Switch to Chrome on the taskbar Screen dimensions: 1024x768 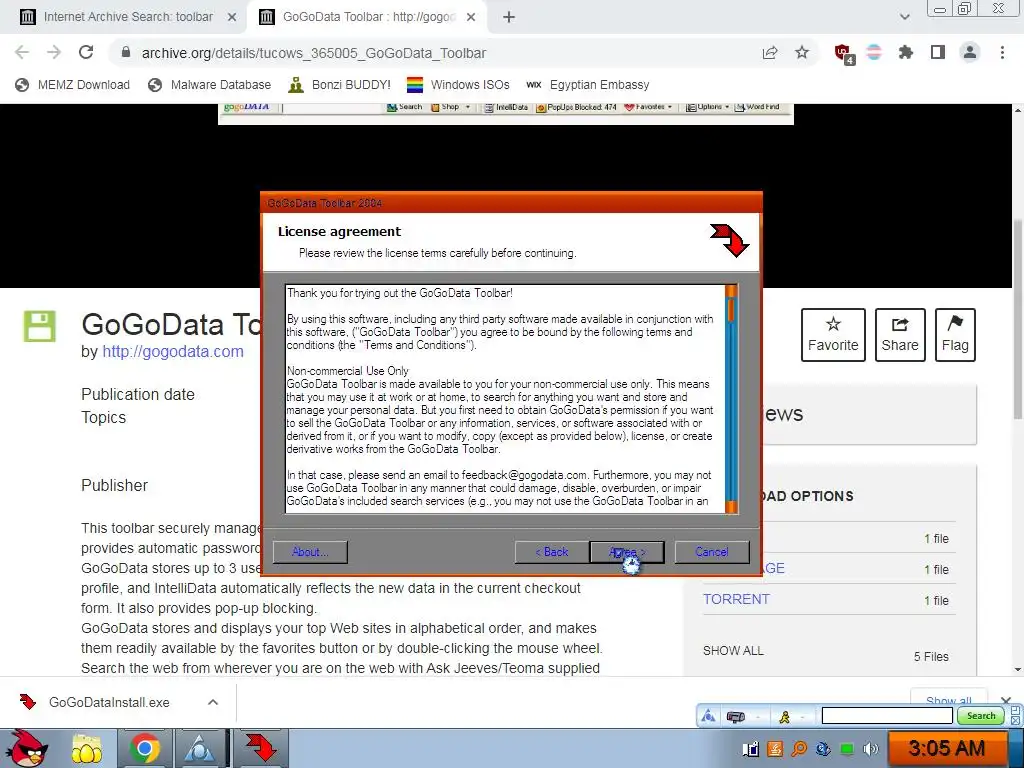(x=144, y=749)
